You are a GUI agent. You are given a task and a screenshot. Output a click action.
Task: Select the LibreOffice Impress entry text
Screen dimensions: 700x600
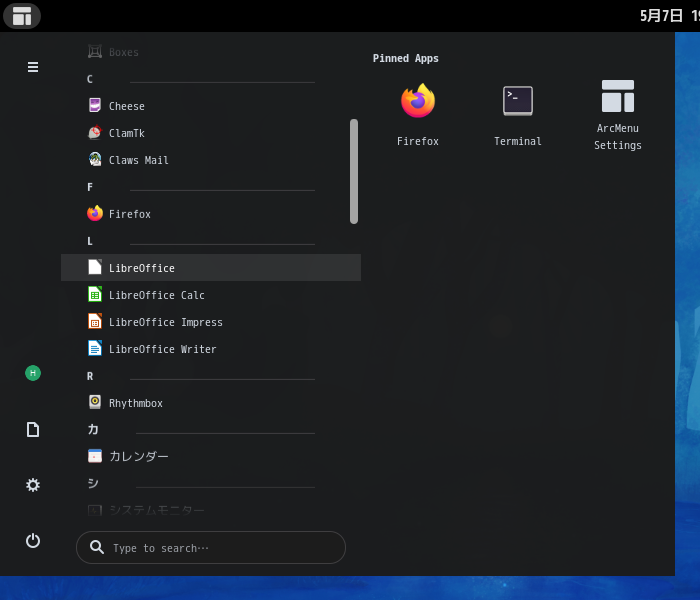pyautogui.click(x=166, y=322)
